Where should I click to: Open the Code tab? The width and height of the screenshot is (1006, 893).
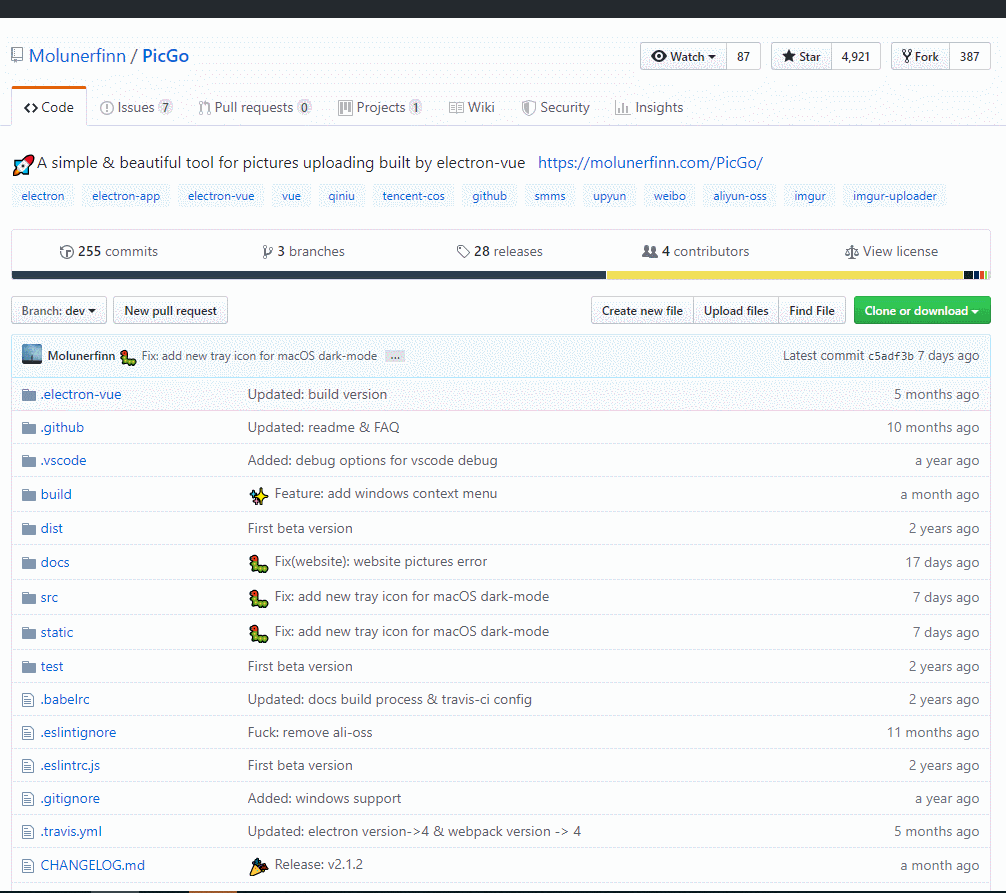(49, 108)
